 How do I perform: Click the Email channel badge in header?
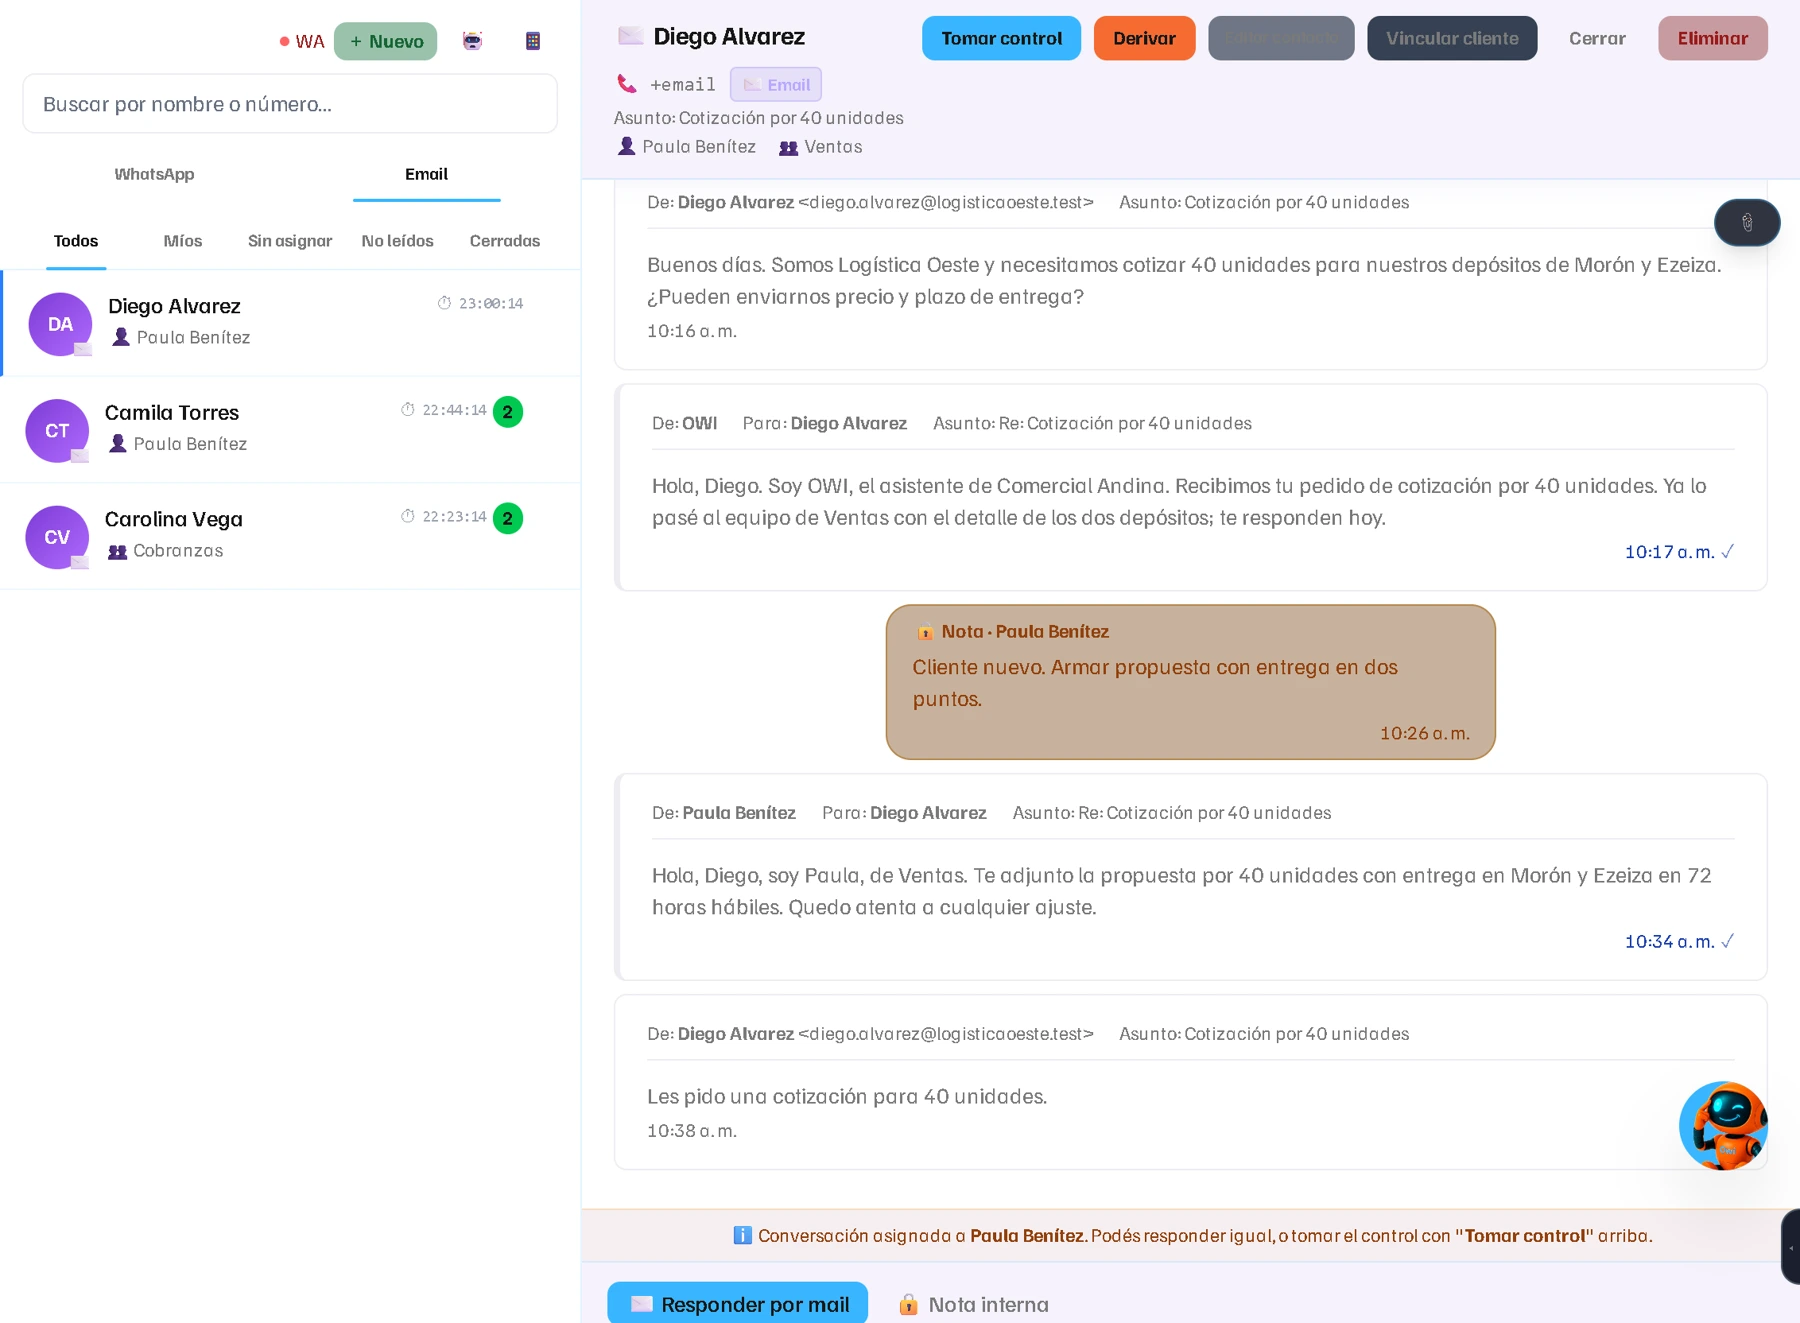(776, 85)
